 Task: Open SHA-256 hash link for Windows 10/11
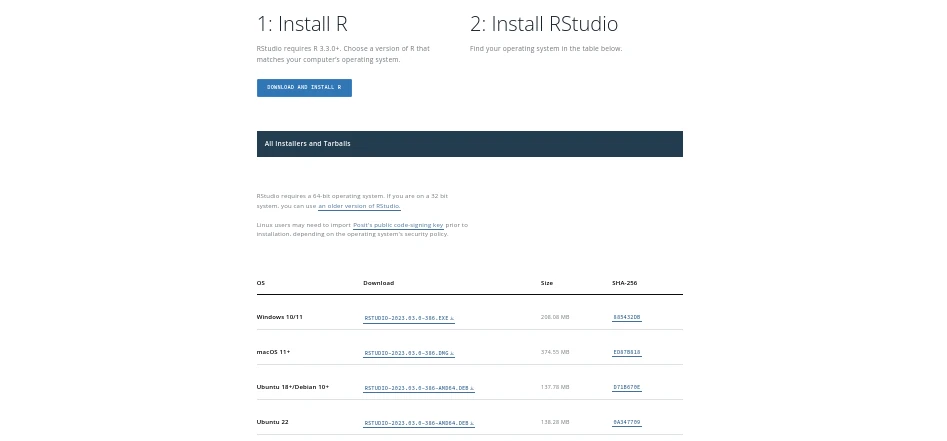coord(627,317)
